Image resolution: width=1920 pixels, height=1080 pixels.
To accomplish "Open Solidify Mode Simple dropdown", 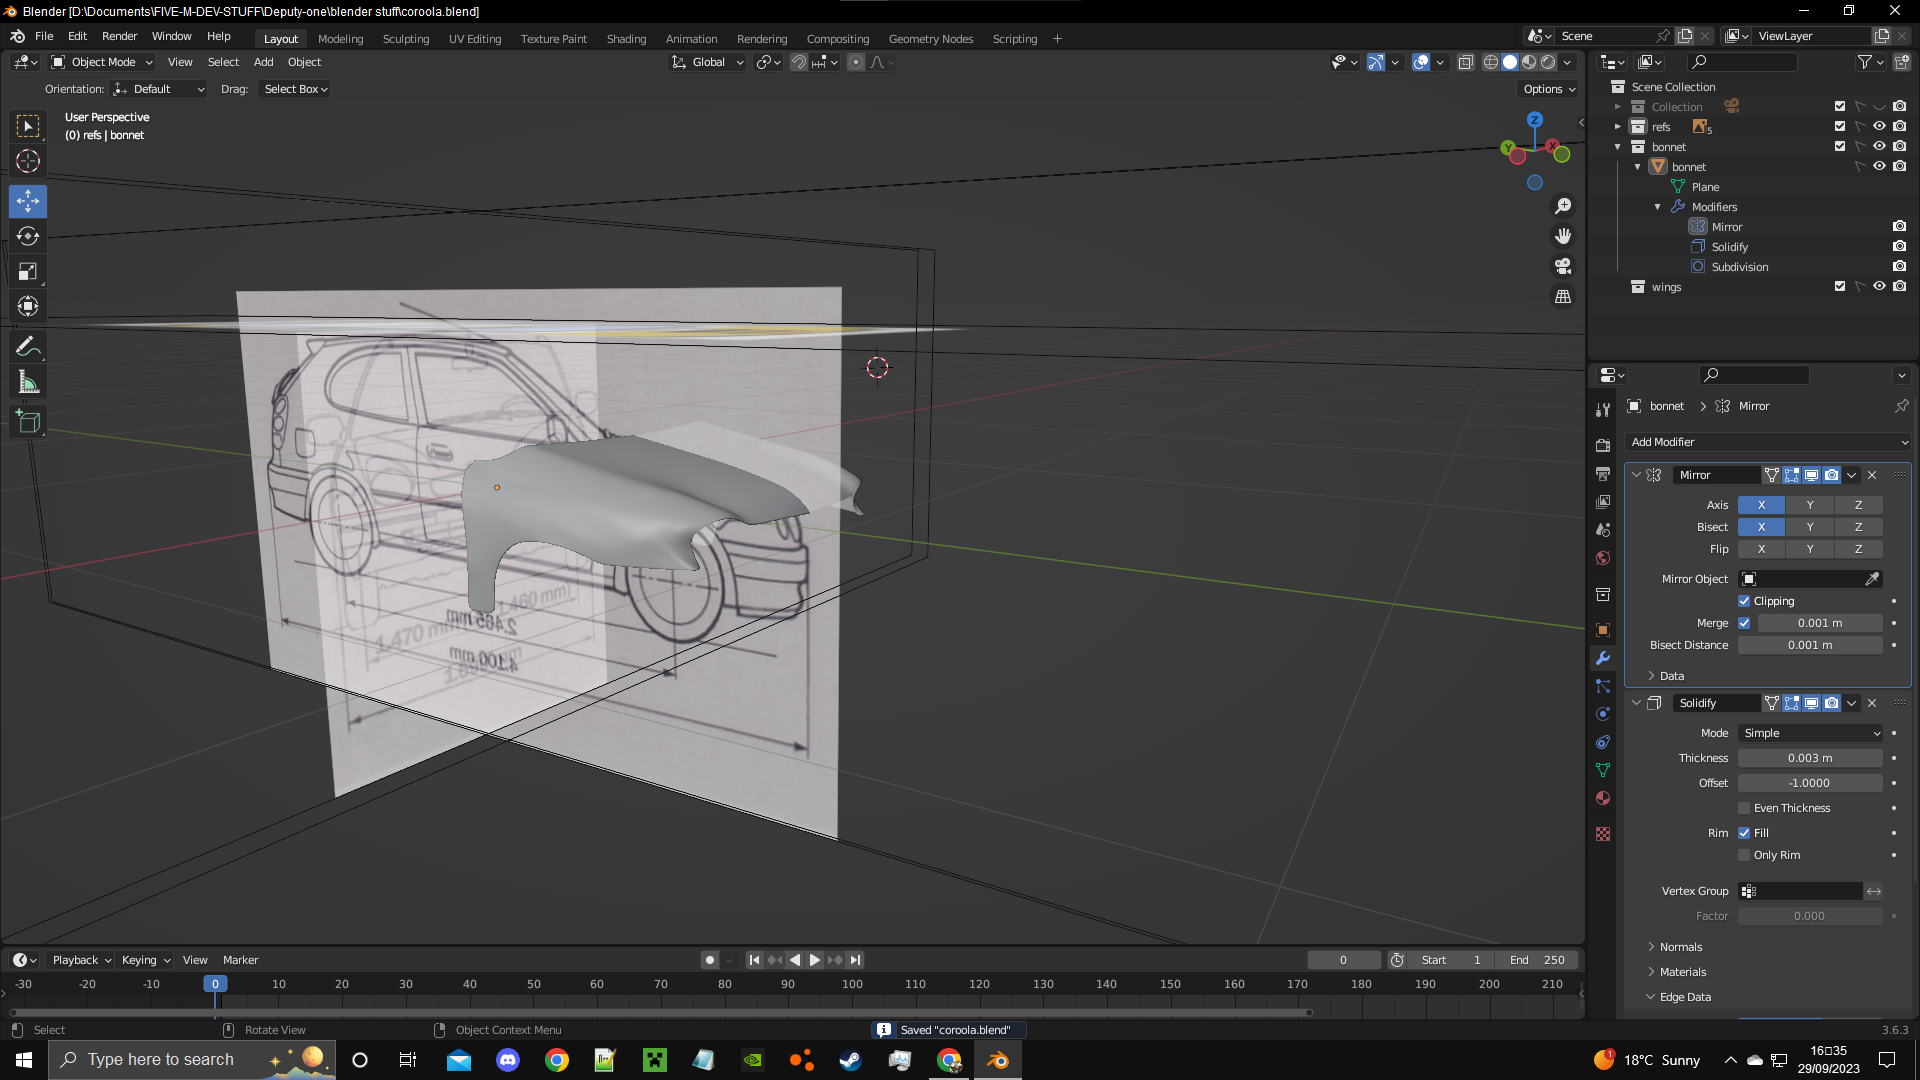I will click(1811, 733).
